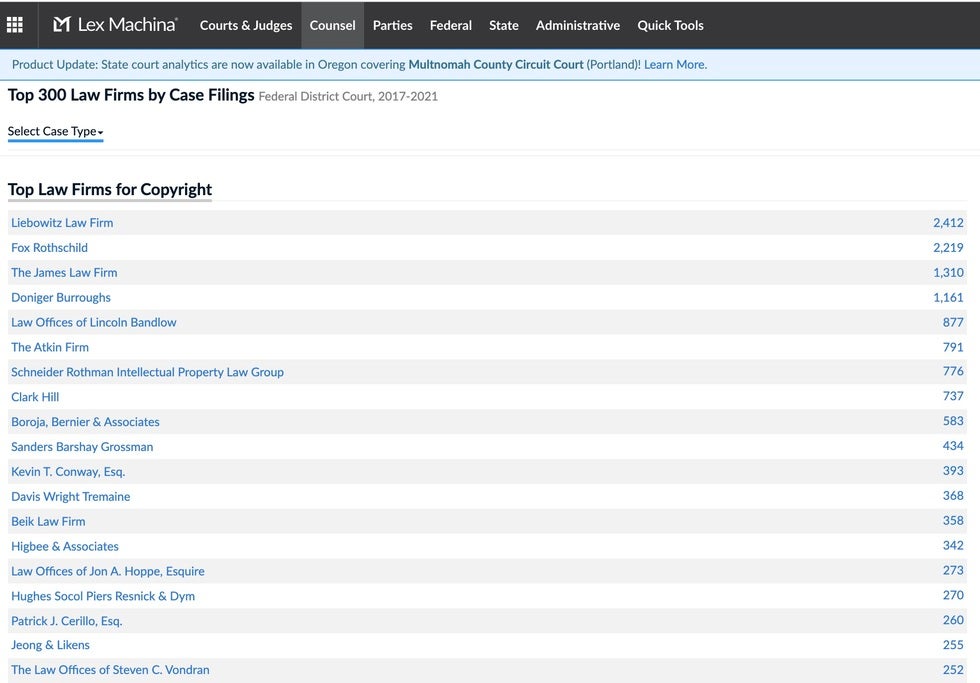Click the 255 filings count
The height and width of the screenshot is (683, 980).
(x=953, y=645)
